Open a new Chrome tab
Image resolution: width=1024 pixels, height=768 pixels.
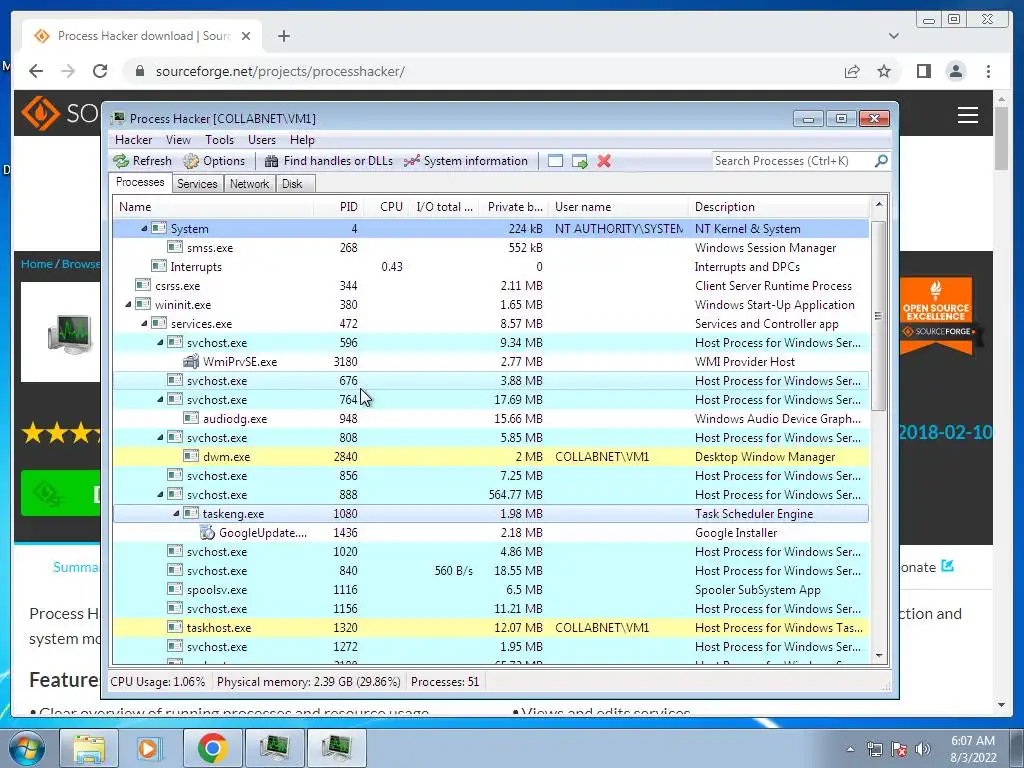(x=283, y=36)
